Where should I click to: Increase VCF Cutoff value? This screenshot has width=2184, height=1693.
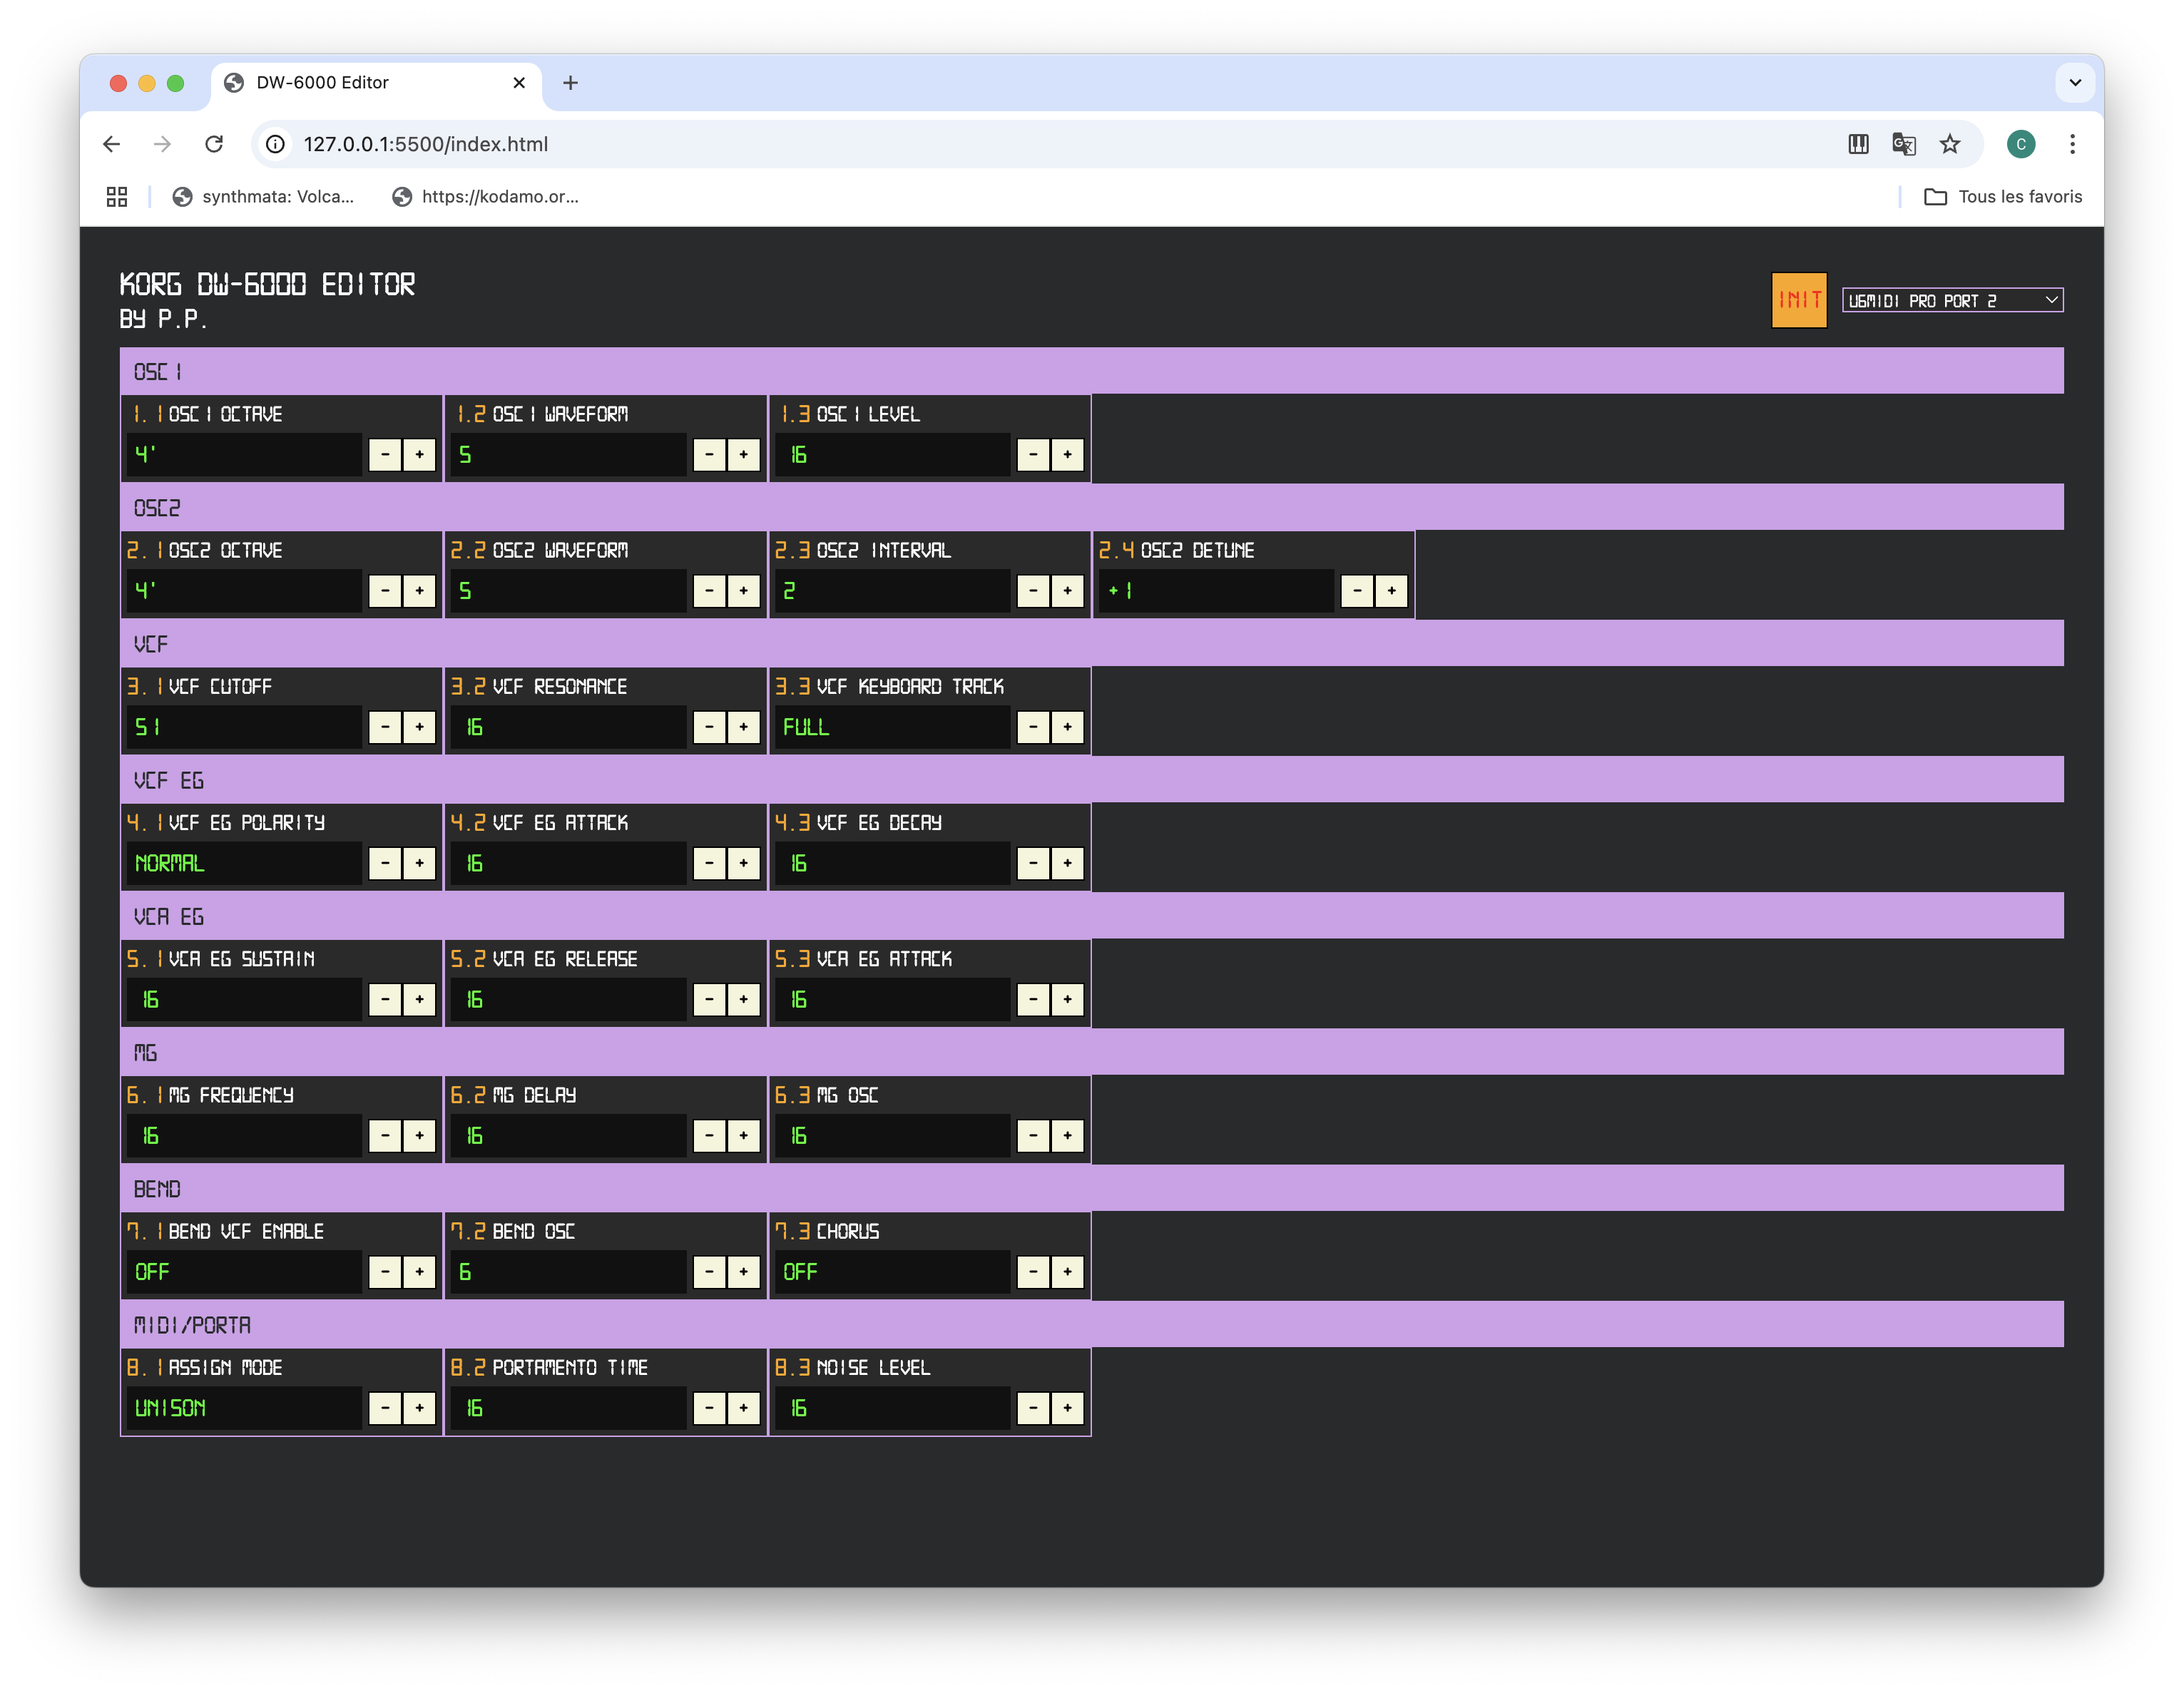click(x=419, y=727)
